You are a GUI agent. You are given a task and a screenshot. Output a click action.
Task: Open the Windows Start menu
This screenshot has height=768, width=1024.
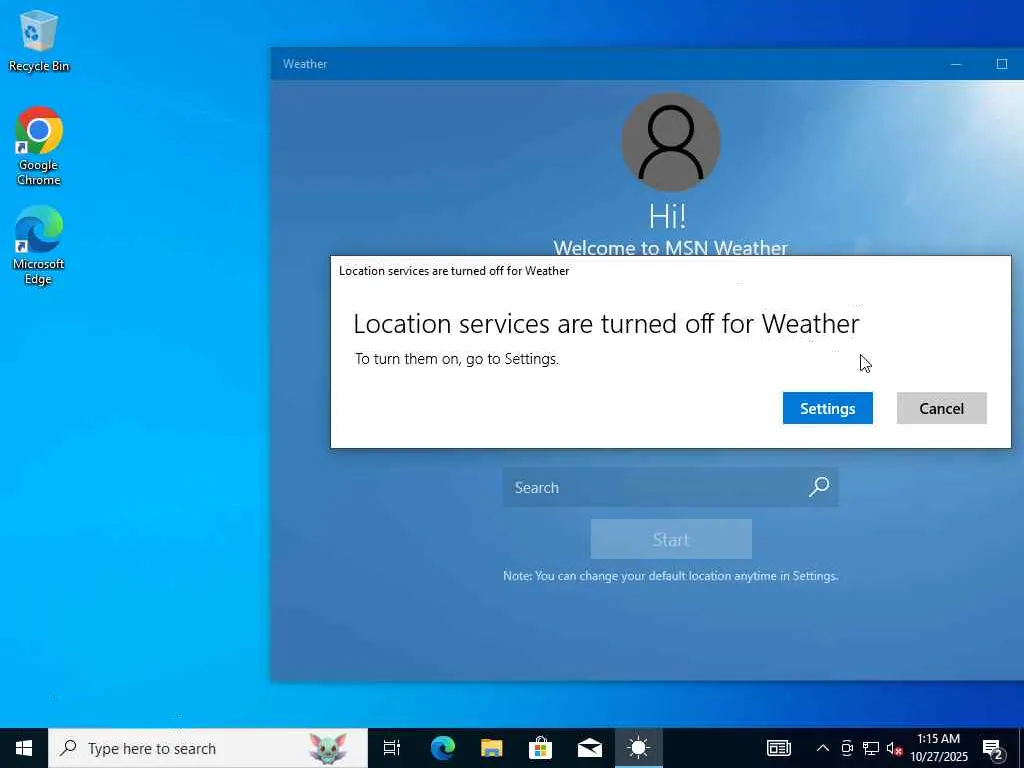click(x=24, y=748)
